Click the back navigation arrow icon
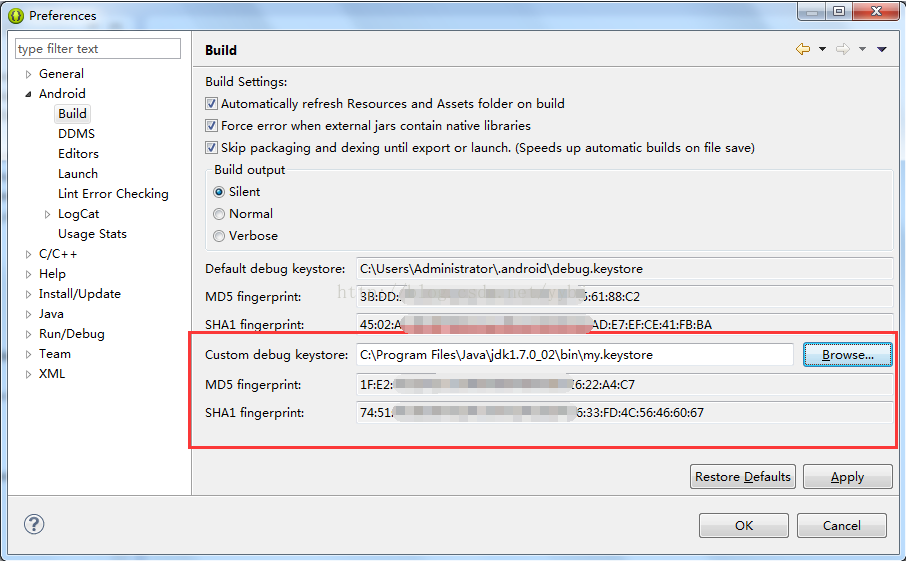 (803, 49)
